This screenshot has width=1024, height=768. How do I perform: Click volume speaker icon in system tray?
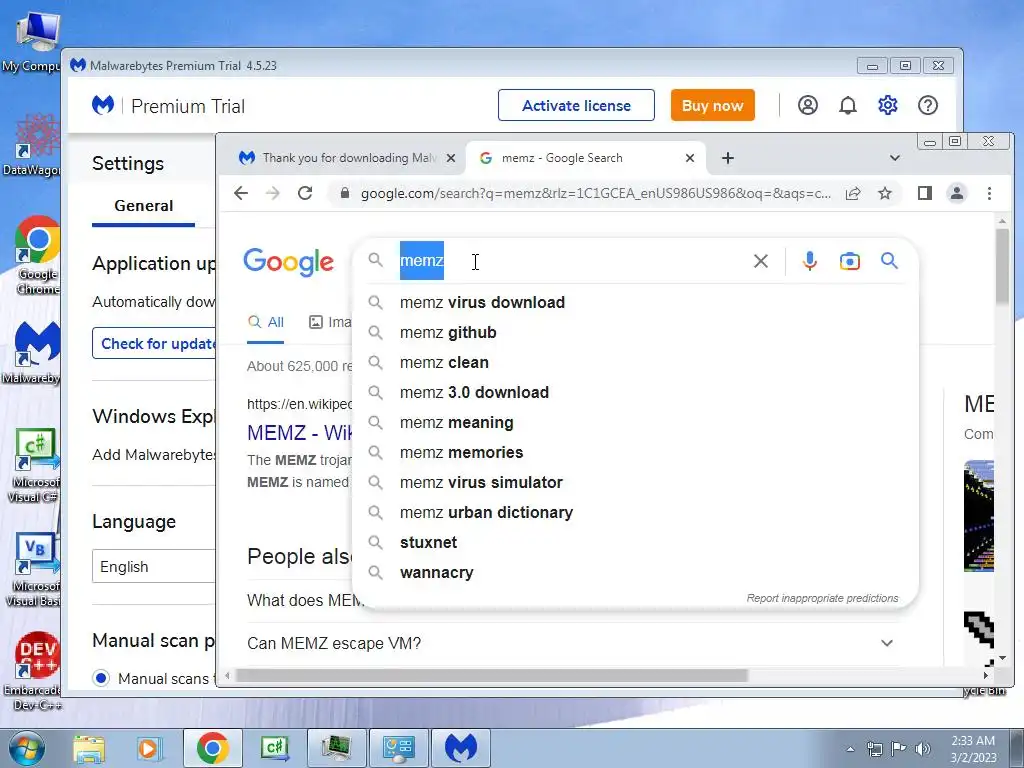click(x=923, y=749)
